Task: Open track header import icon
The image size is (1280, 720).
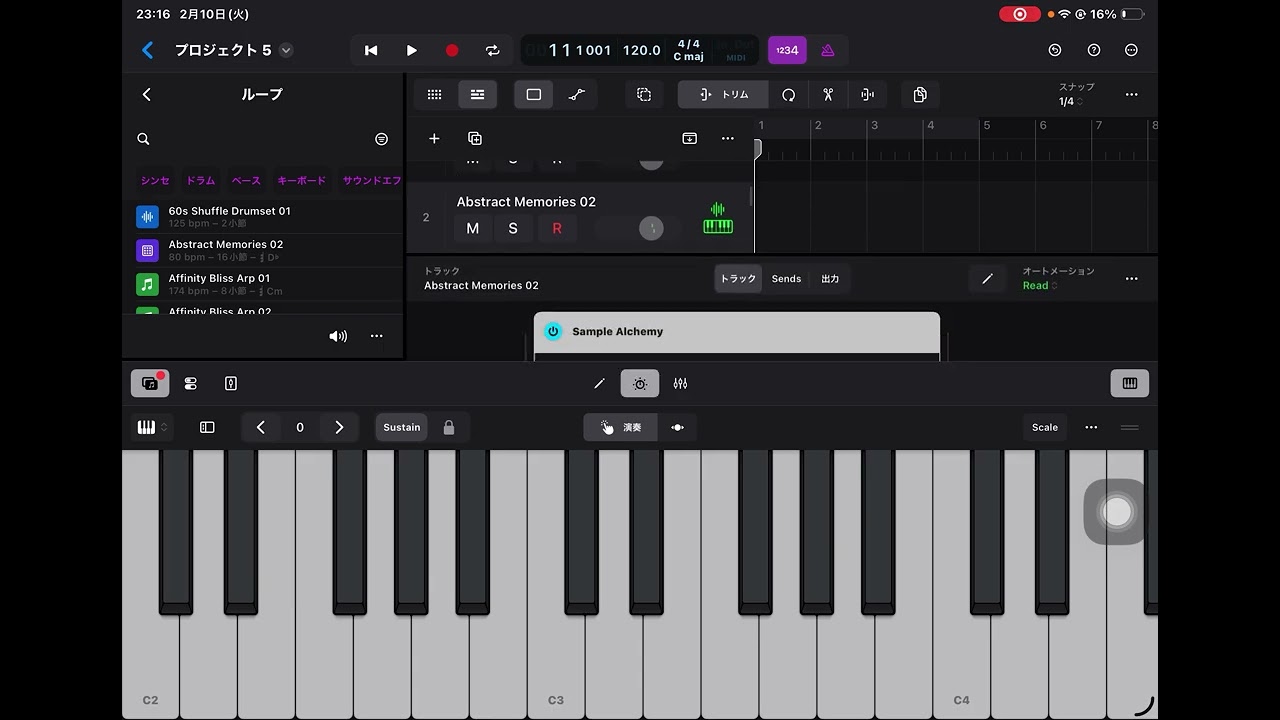Action: pyautogui.click(x=689, y=139)
